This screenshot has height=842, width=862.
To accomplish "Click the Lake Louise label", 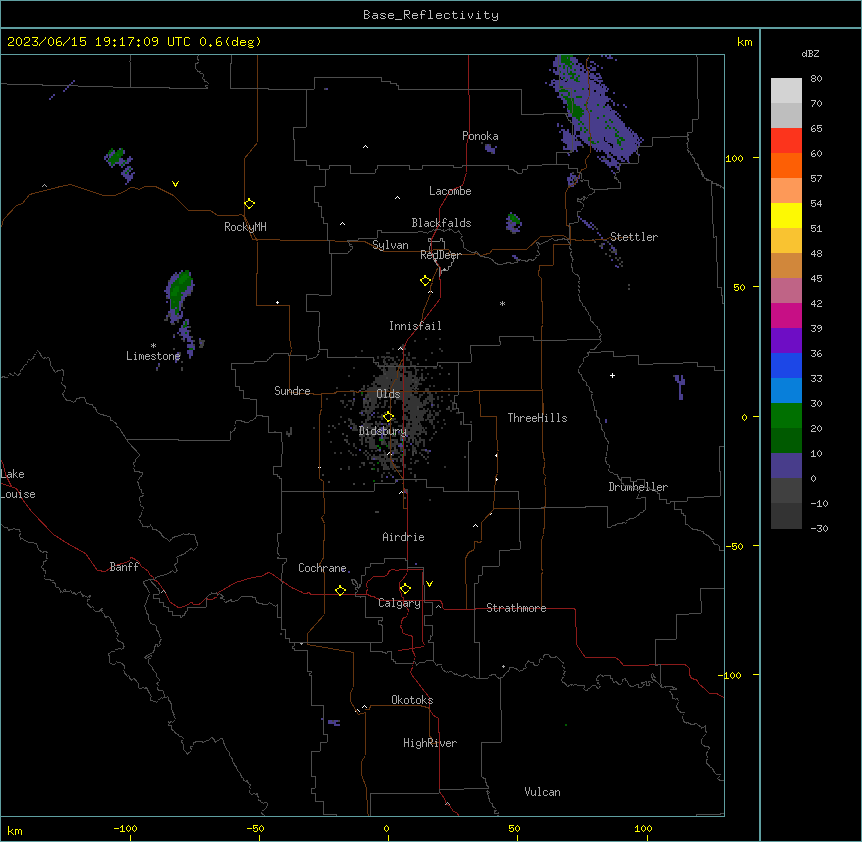I will coord(18,484).
